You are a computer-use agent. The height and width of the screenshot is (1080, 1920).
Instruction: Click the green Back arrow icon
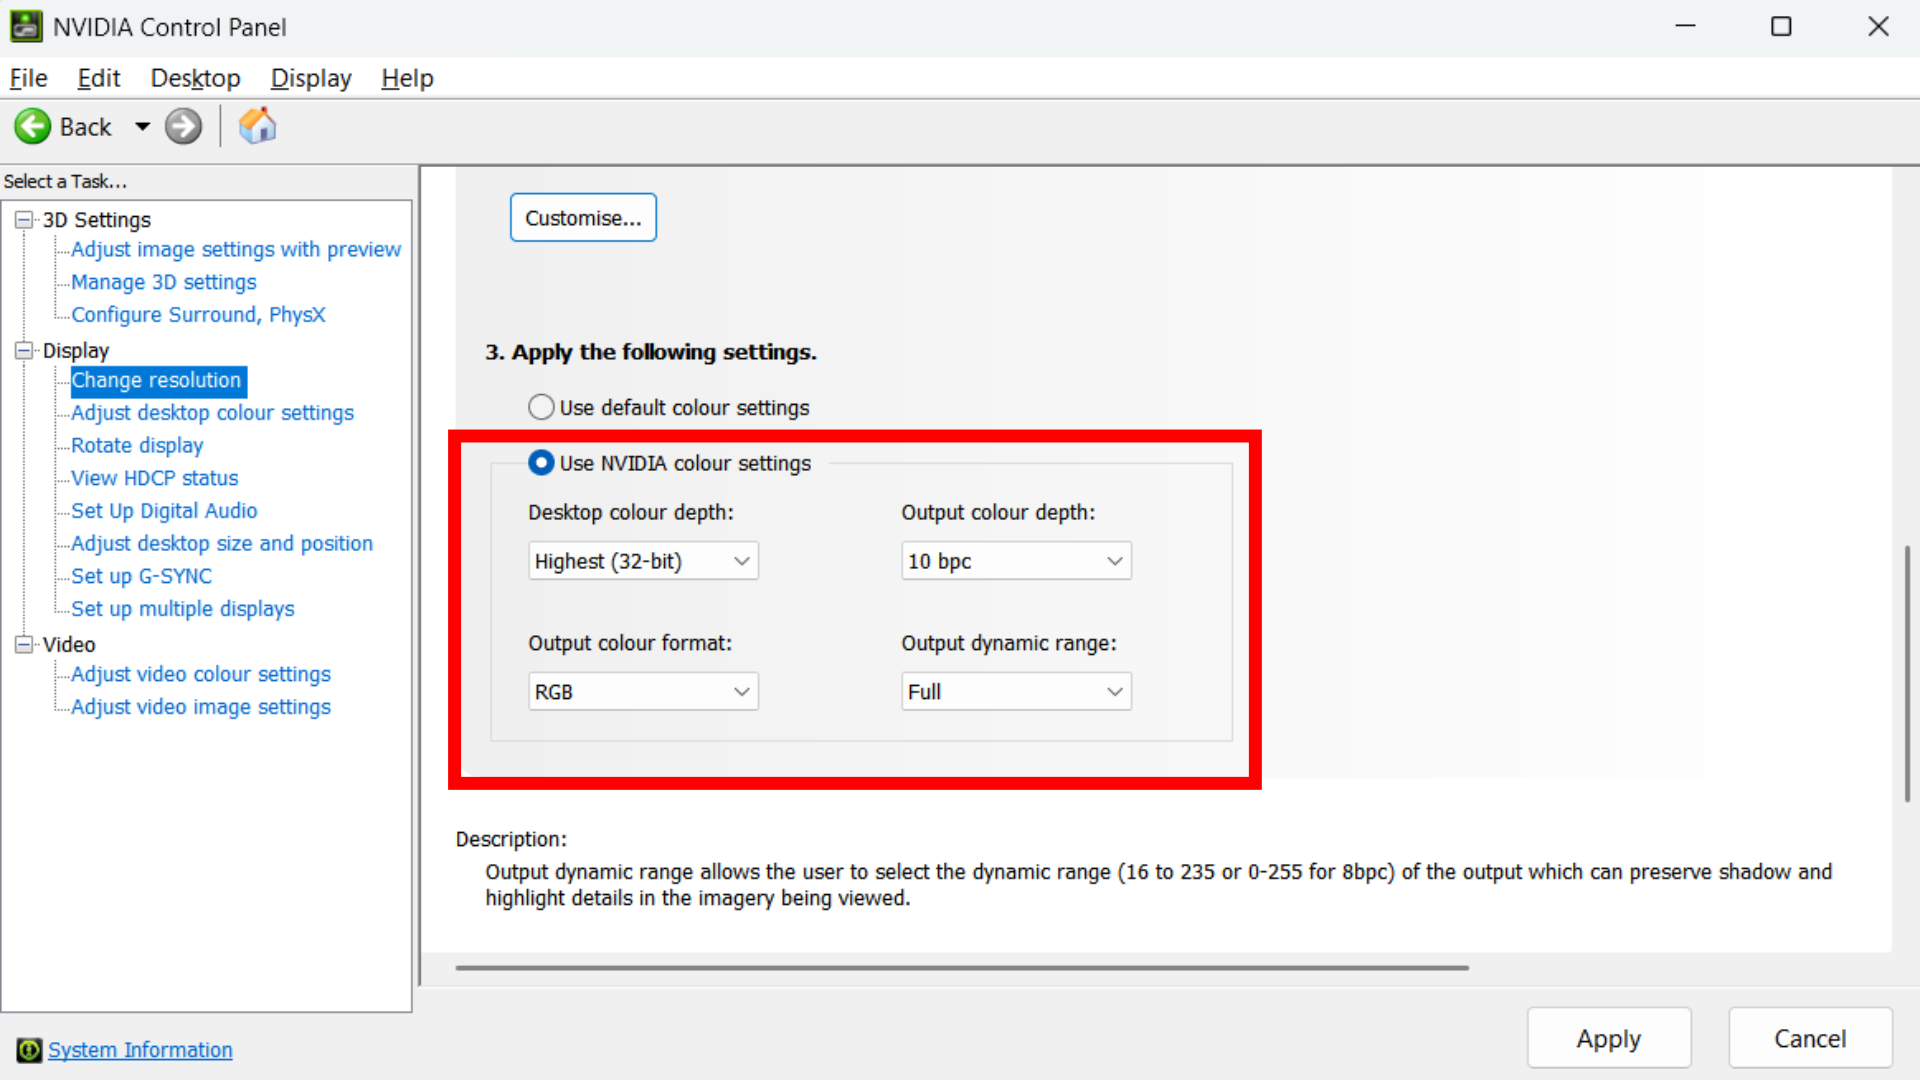[33, 127]
